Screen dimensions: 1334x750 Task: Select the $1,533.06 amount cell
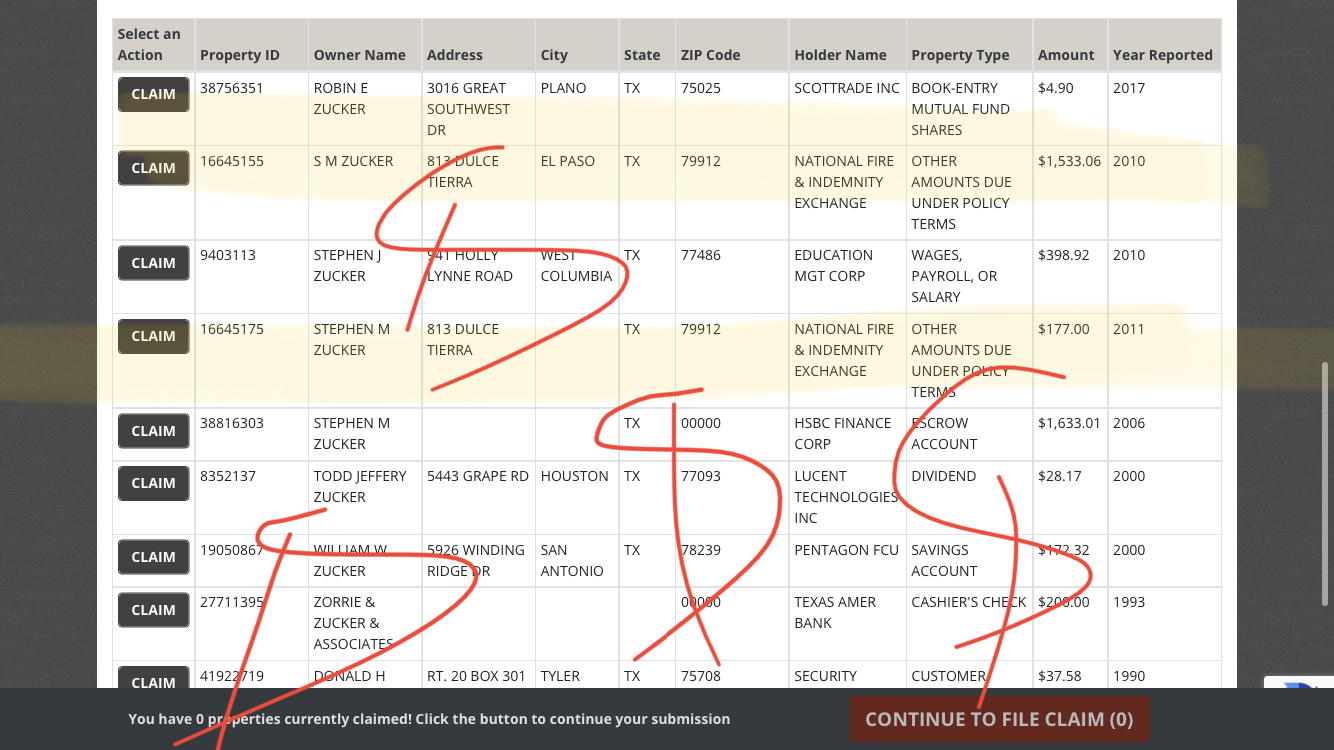1069,161
